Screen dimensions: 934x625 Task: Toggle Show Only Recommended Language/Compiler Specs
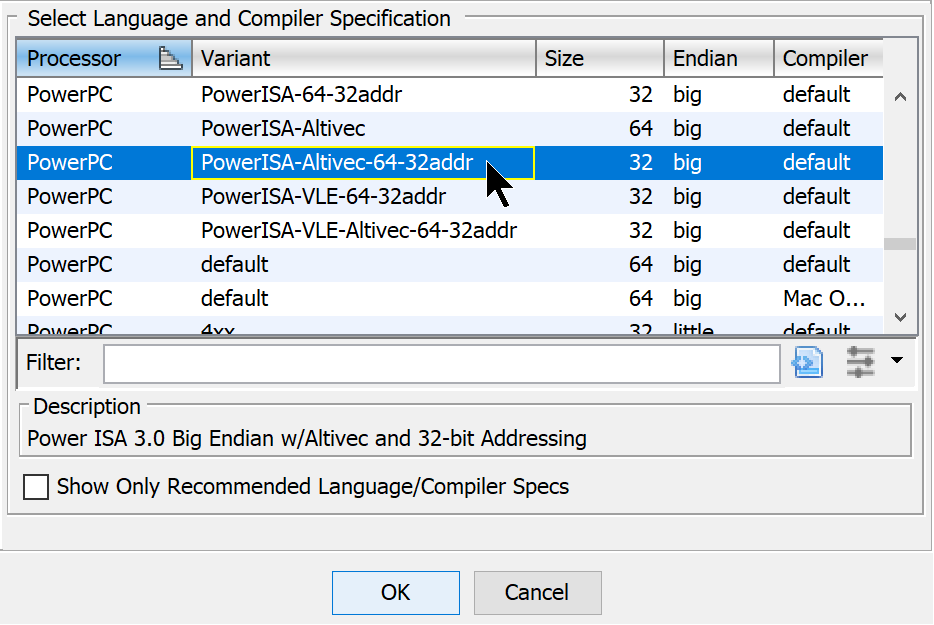click(x=36, y=487)
